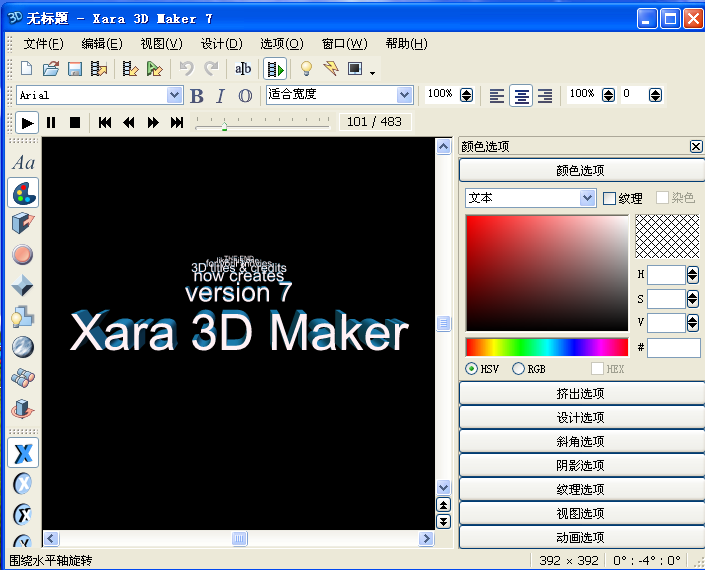Open animation options rotating cube icon
Image resolution: width=705 pixels, height=570 pixels.
pyautogui.click(x=22, y=409)
